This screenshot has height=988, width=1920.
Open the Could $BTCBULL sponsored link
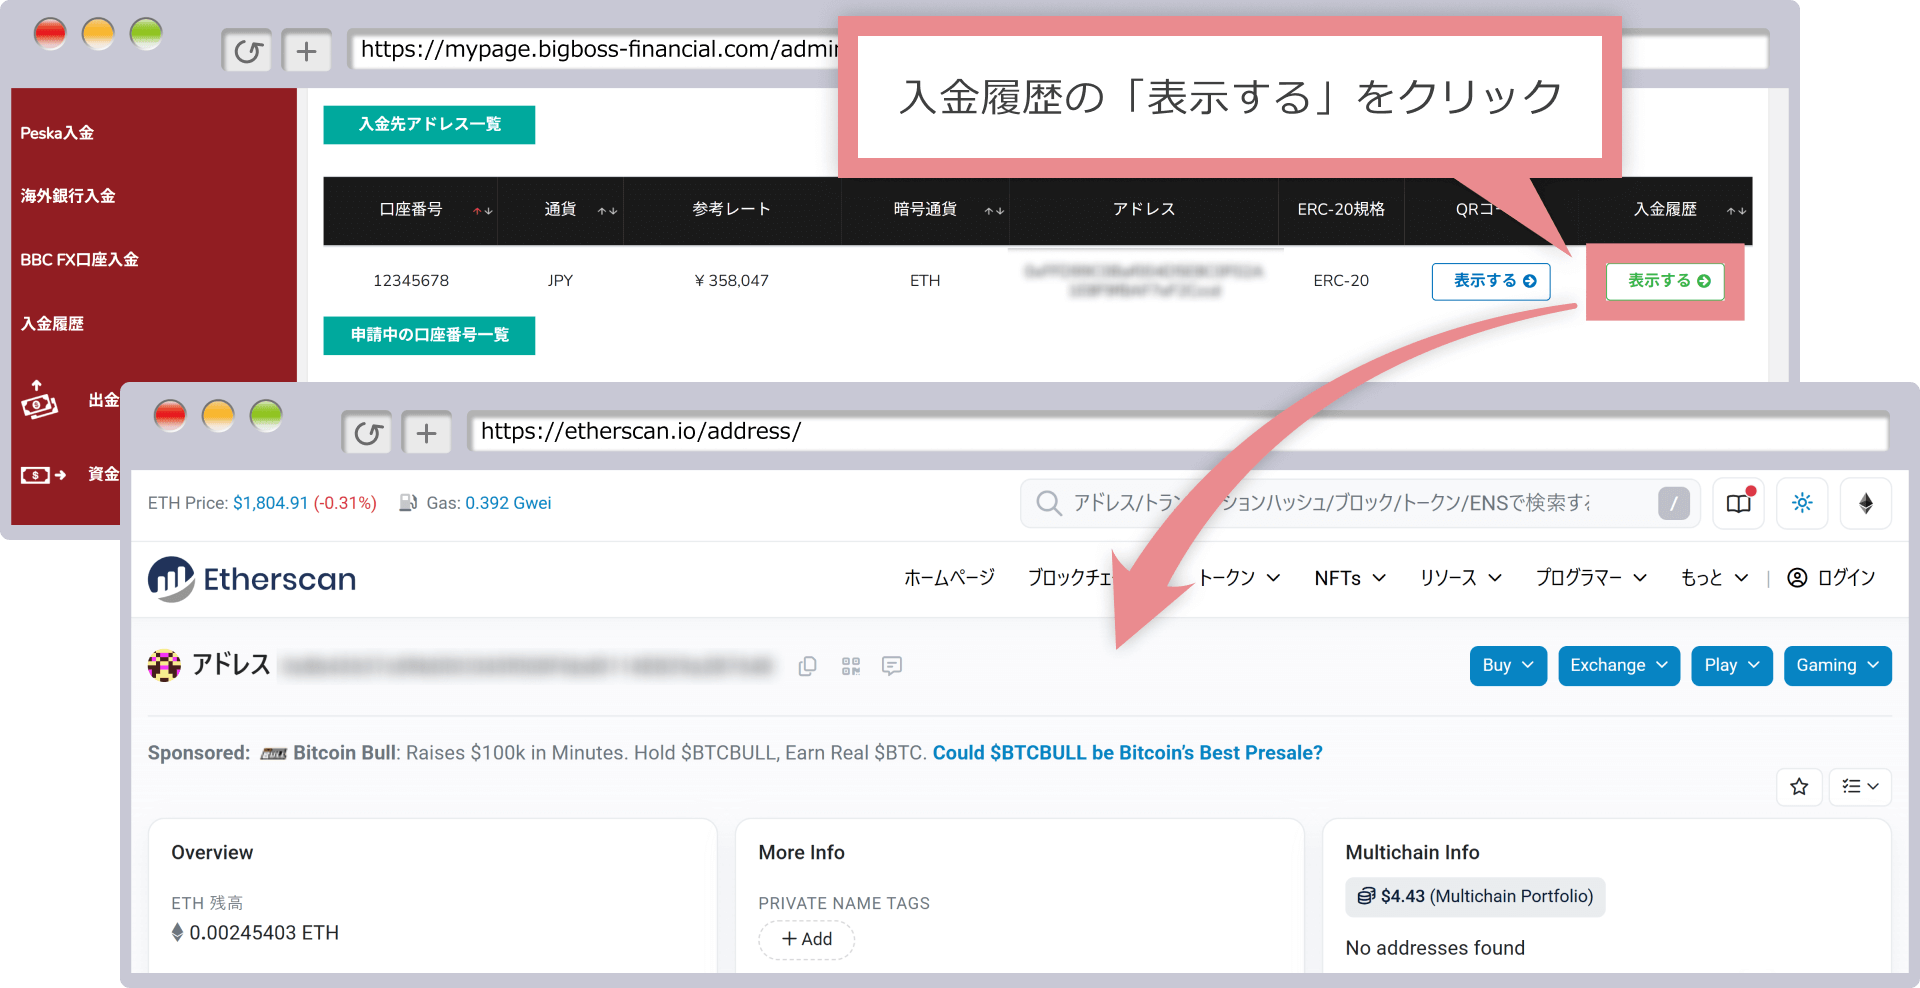tap(1127, 753)
